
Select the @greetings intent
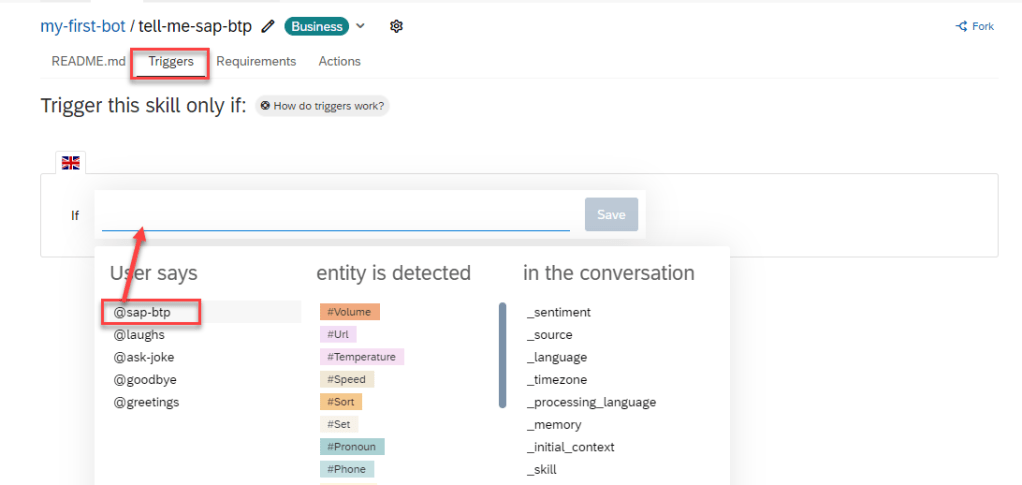tap(146, 402)
